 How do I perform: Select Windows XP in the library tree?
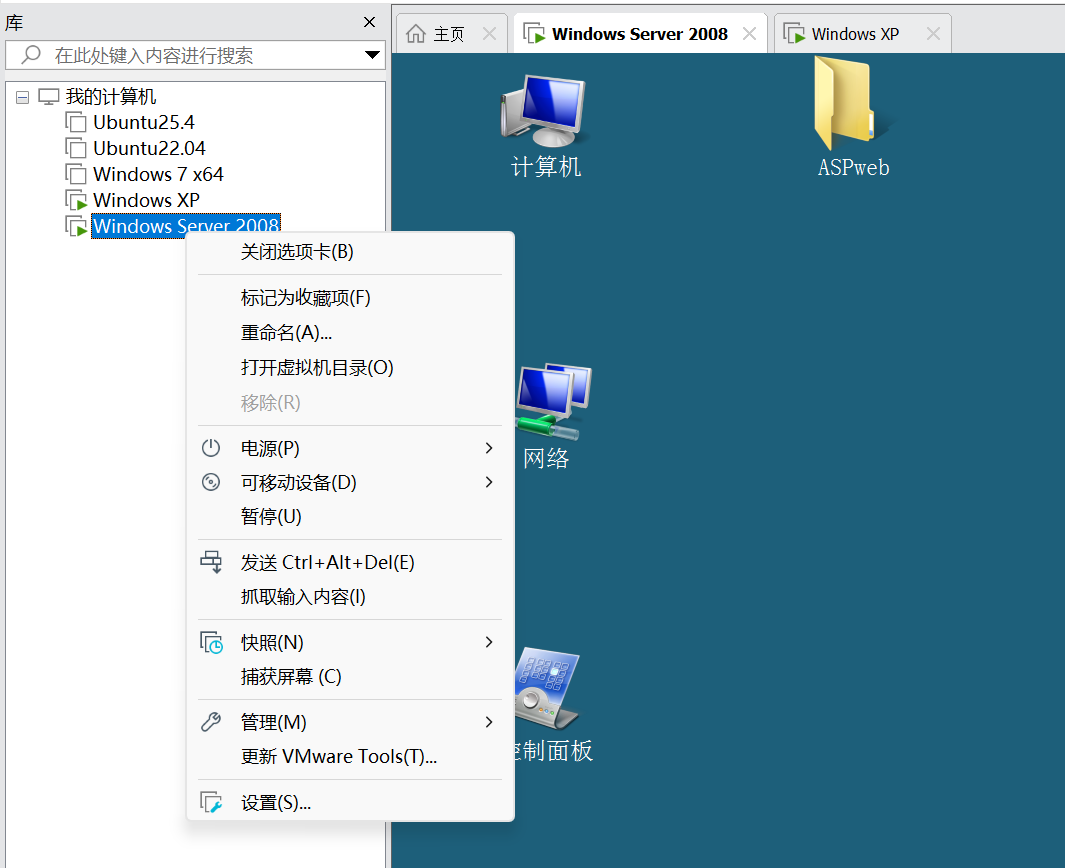pos(146,200)
